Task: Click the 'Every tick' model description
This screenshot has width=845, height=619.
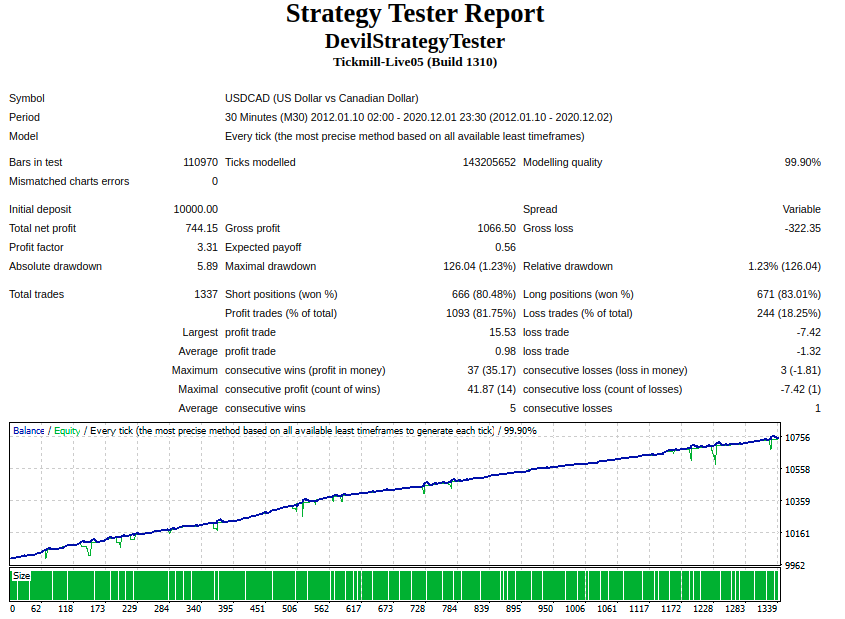Action: tap(404, 136)
